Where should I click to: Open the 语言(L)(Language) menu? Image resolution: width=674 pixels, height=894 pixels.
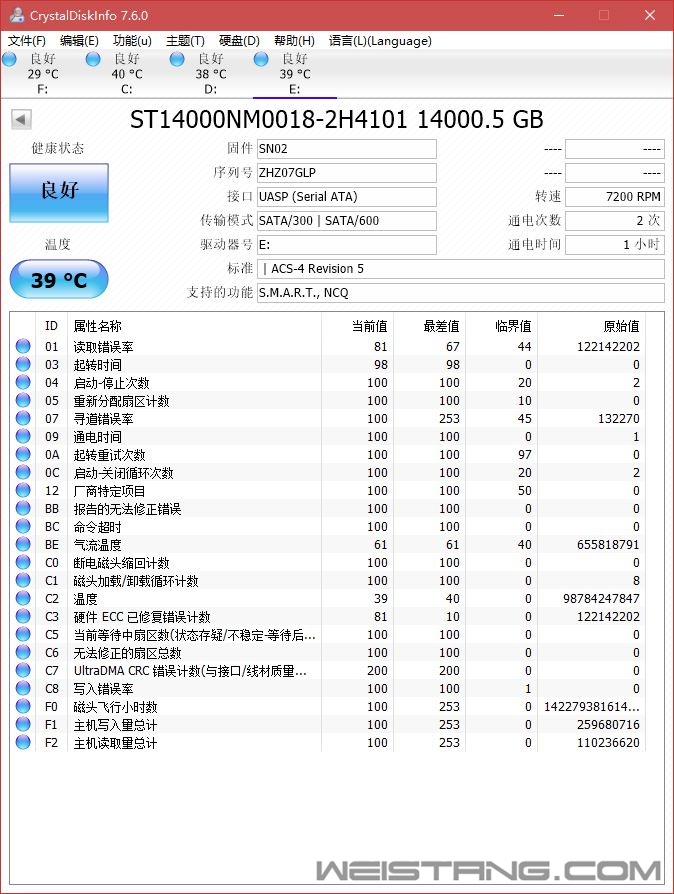click(380, 41)
